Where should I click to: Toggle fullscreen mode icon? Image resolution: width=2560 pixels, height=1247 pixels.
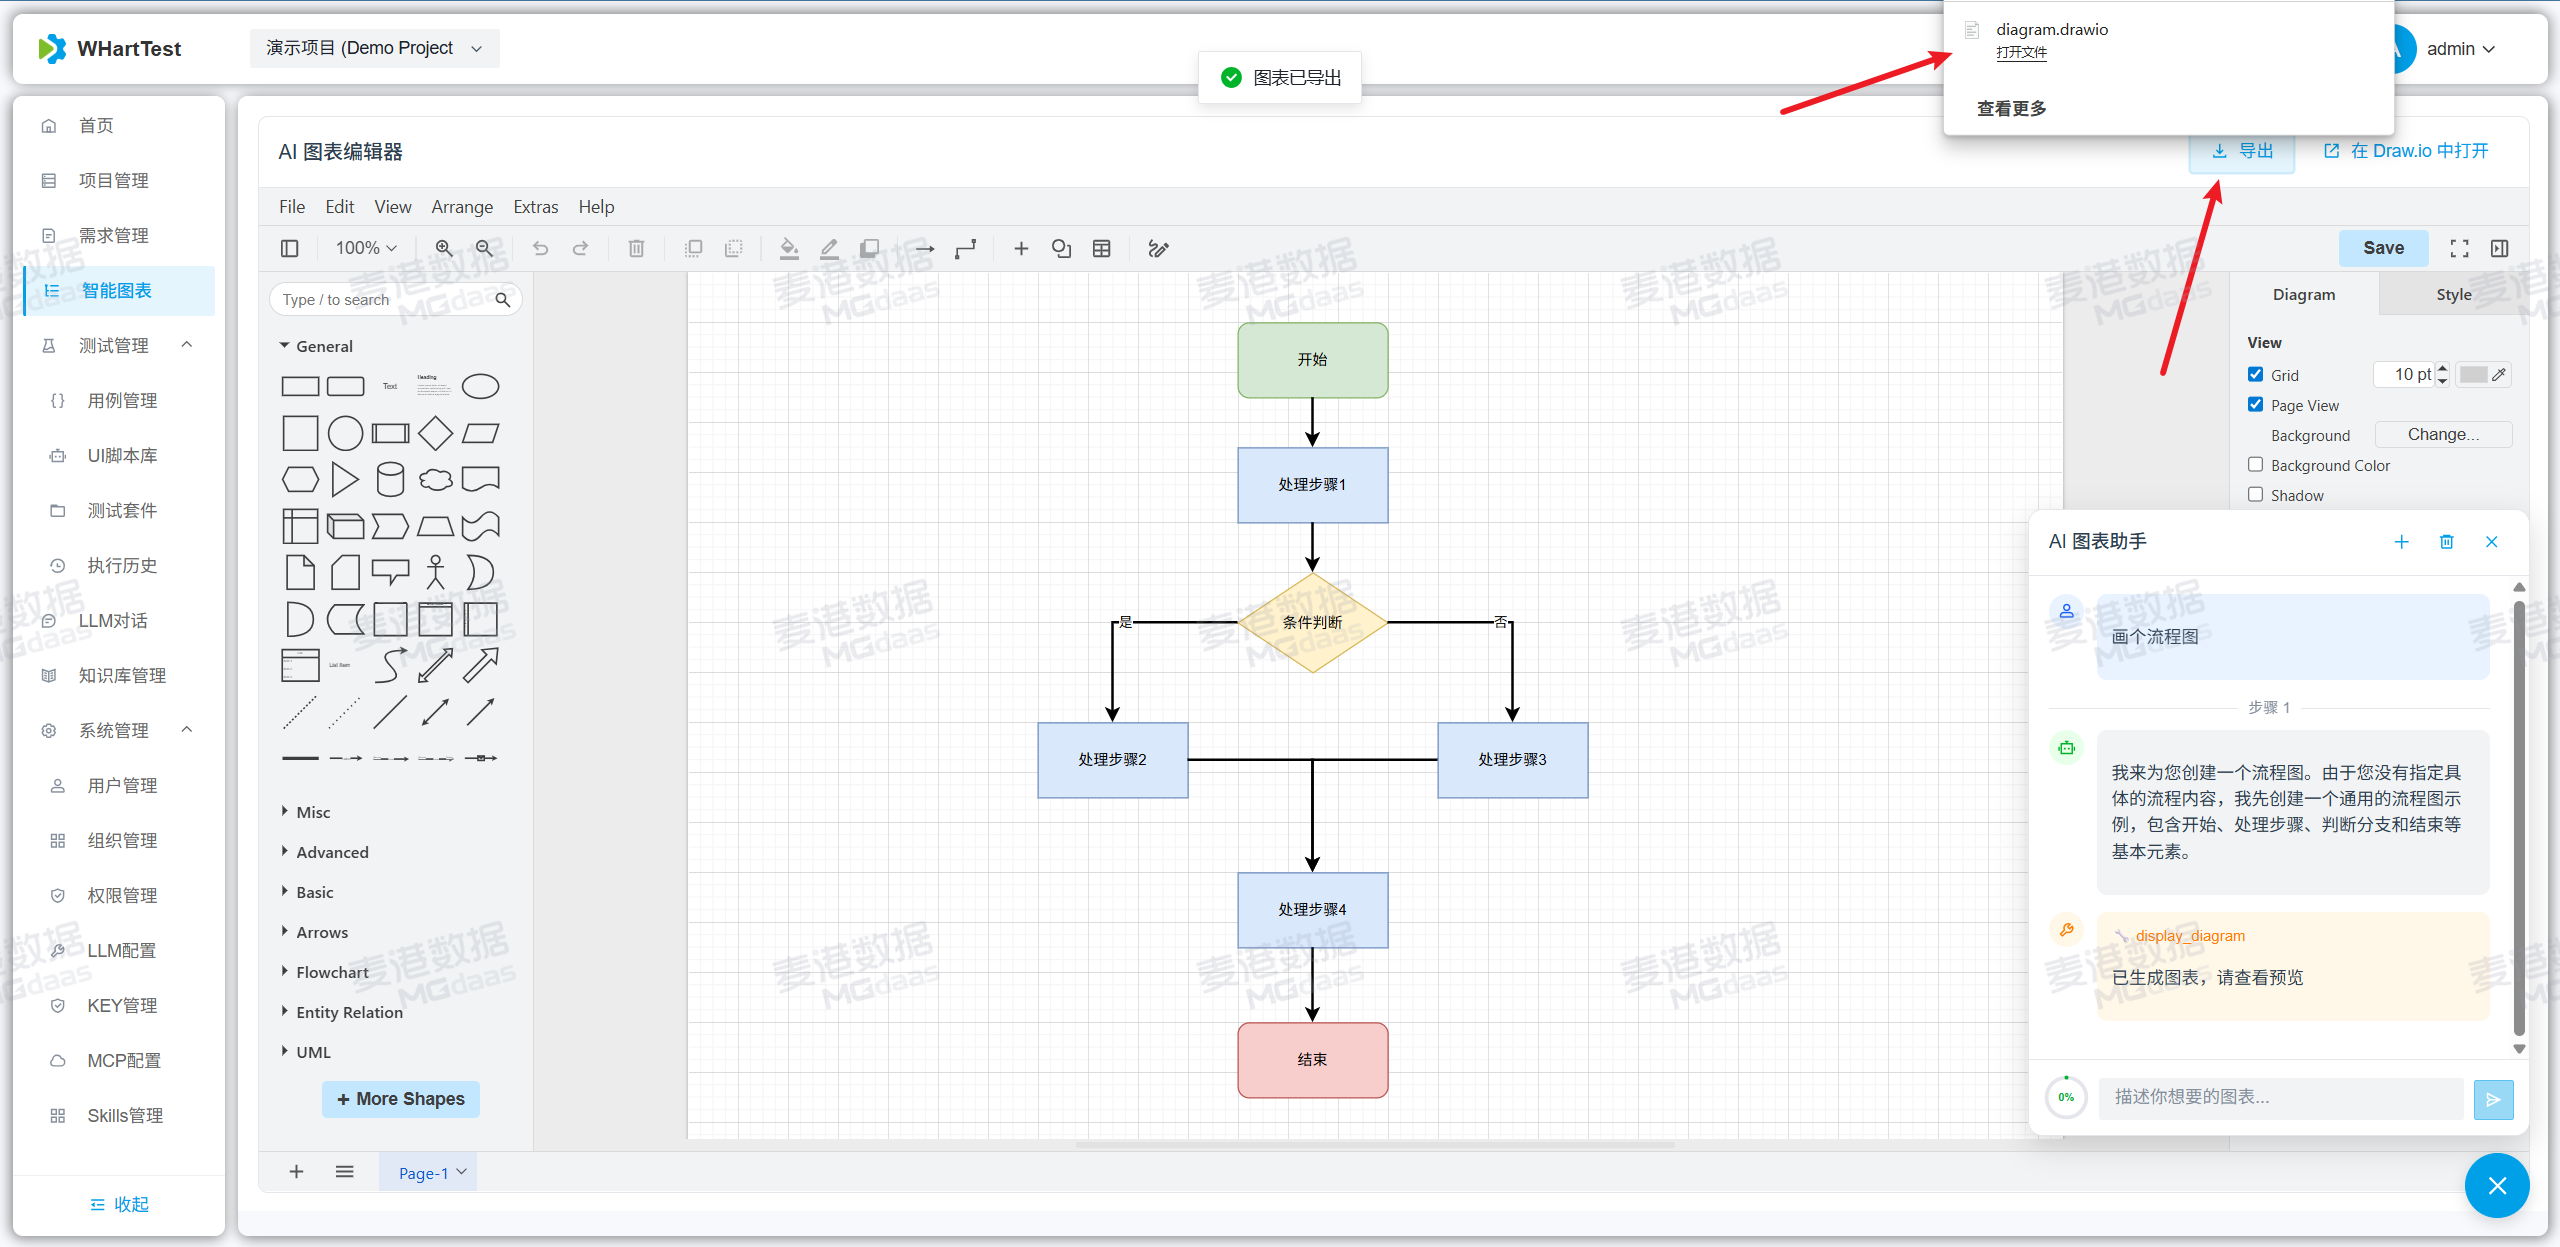tap(2459, 248)
